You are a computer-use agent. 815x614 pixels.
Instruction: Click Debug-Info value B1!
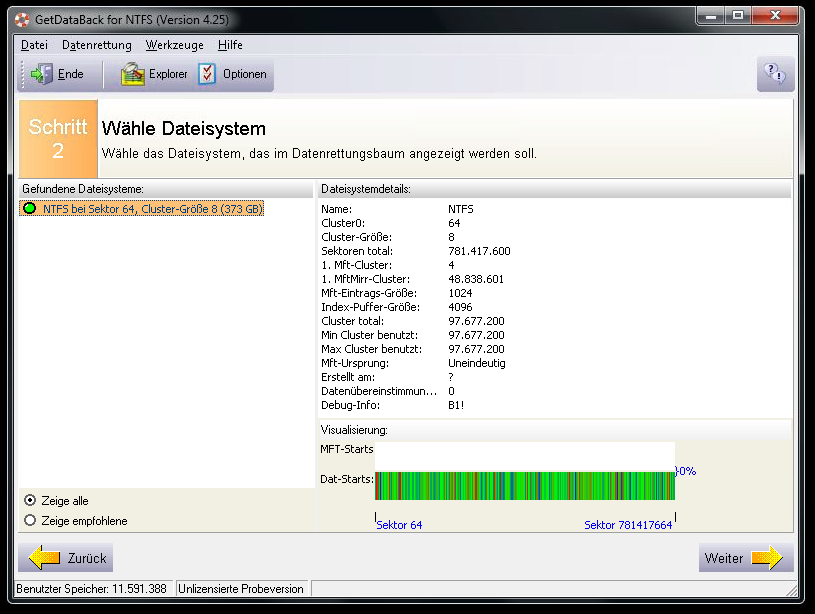(x=456, y=405)
